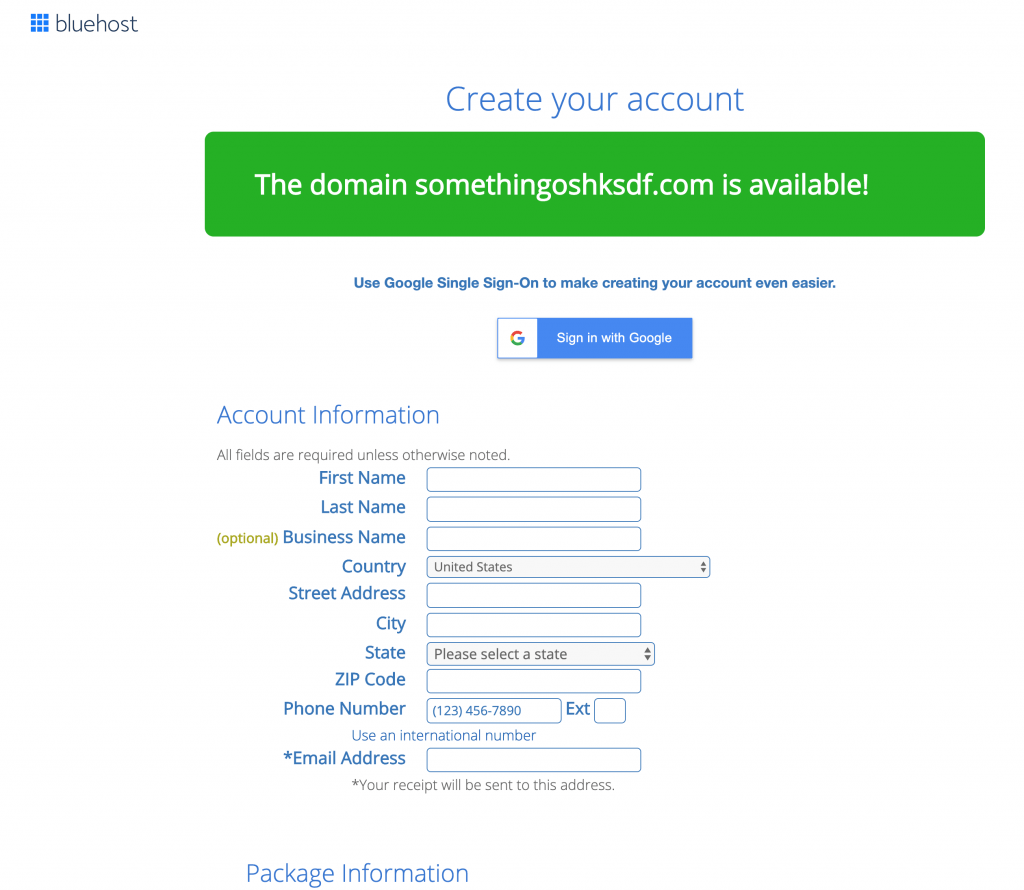This screenshot has height=890, width=1024.
Task: Click the ZIP Code field
Action: coord(534,681)
